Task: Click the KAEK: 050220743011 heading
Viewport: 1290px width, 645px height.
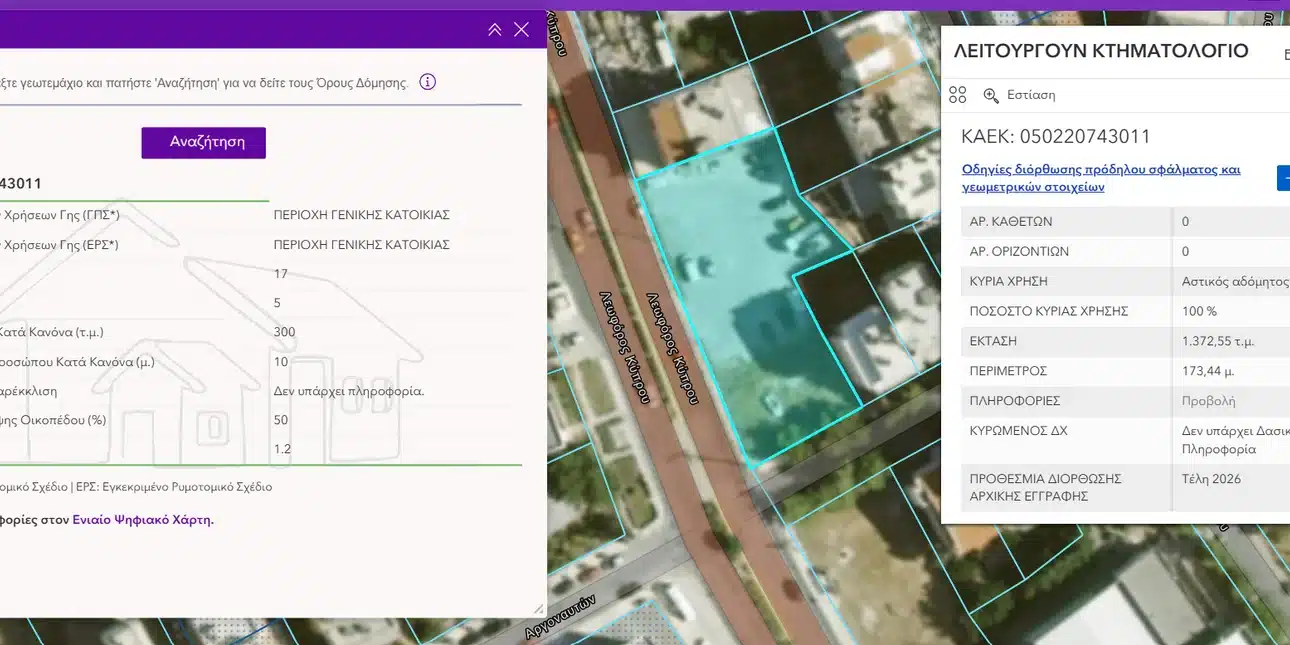Action: click(1055, 137)
